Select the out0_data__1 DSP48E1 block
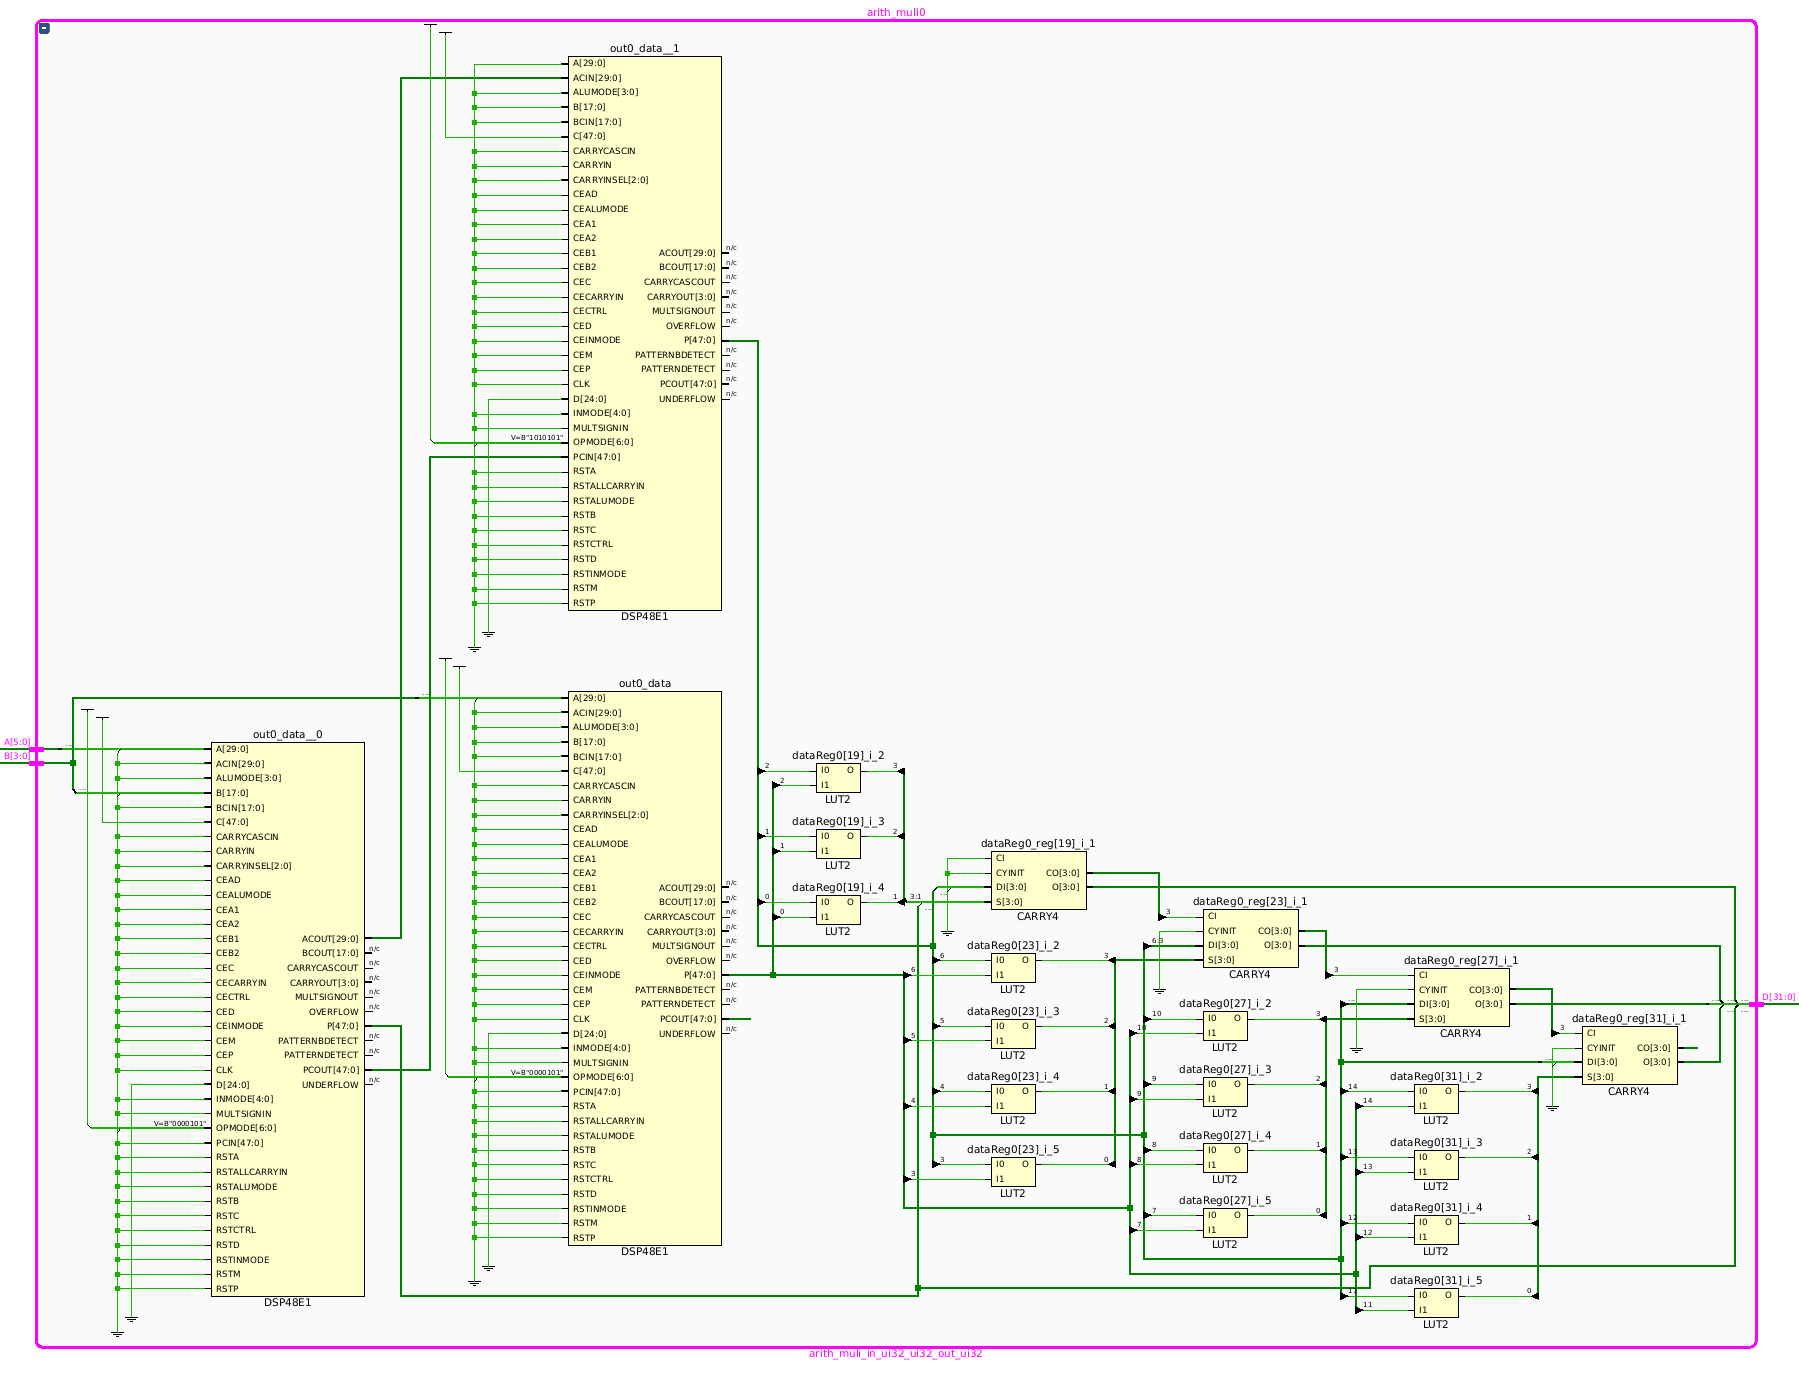Viewport: 1799px width, 1381px height. tap(645, 333)
